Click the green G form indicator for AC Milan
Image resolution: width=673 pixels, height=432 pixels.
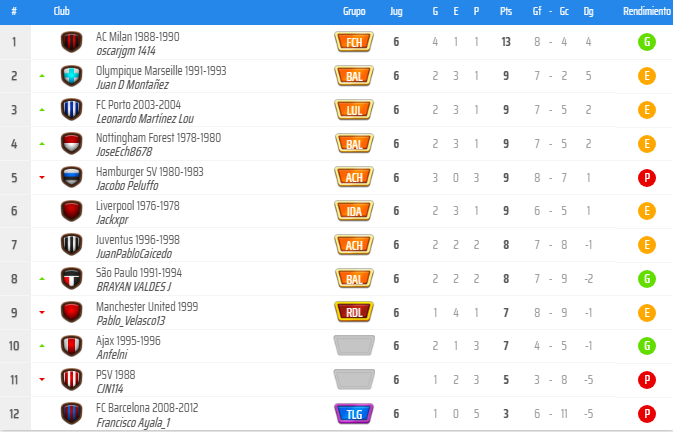tap(647, 42)
